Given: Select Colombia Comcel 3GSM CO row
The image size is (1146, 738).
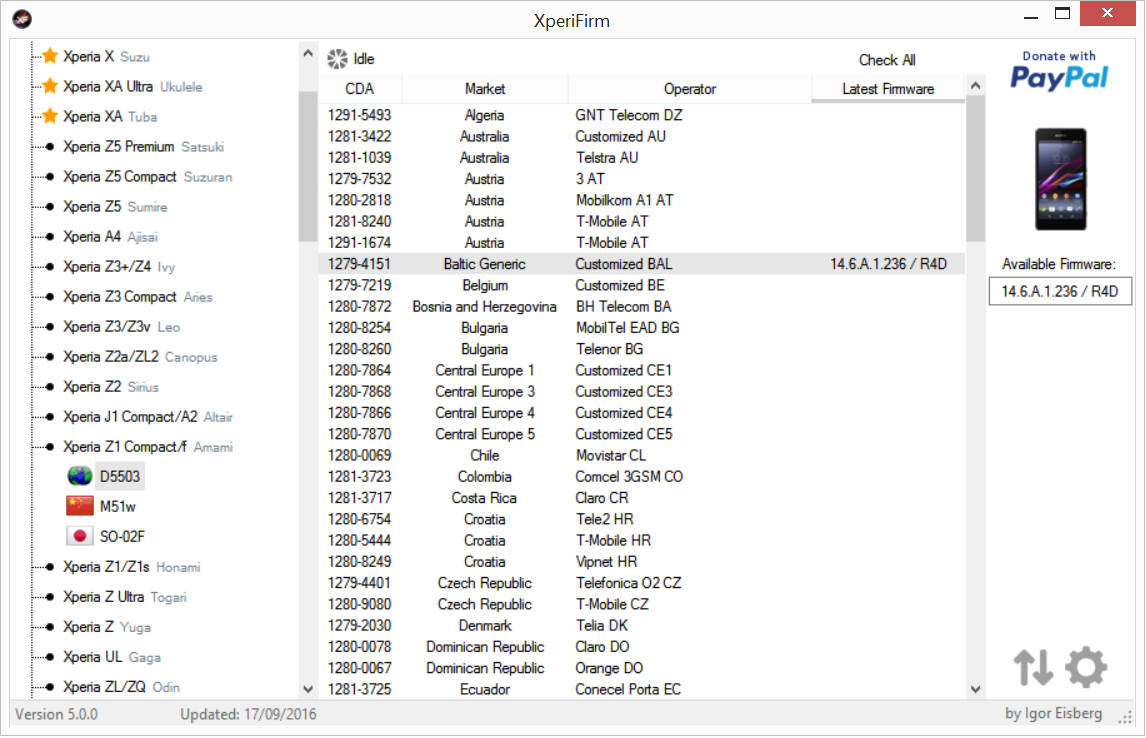Looking at the screenshot, I should coord(642,476).
